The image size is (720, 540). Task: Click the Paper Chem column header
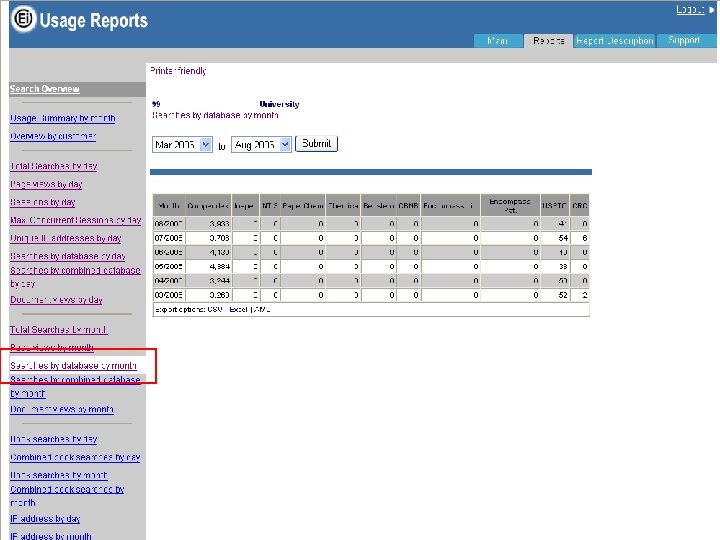pos(303,206)
